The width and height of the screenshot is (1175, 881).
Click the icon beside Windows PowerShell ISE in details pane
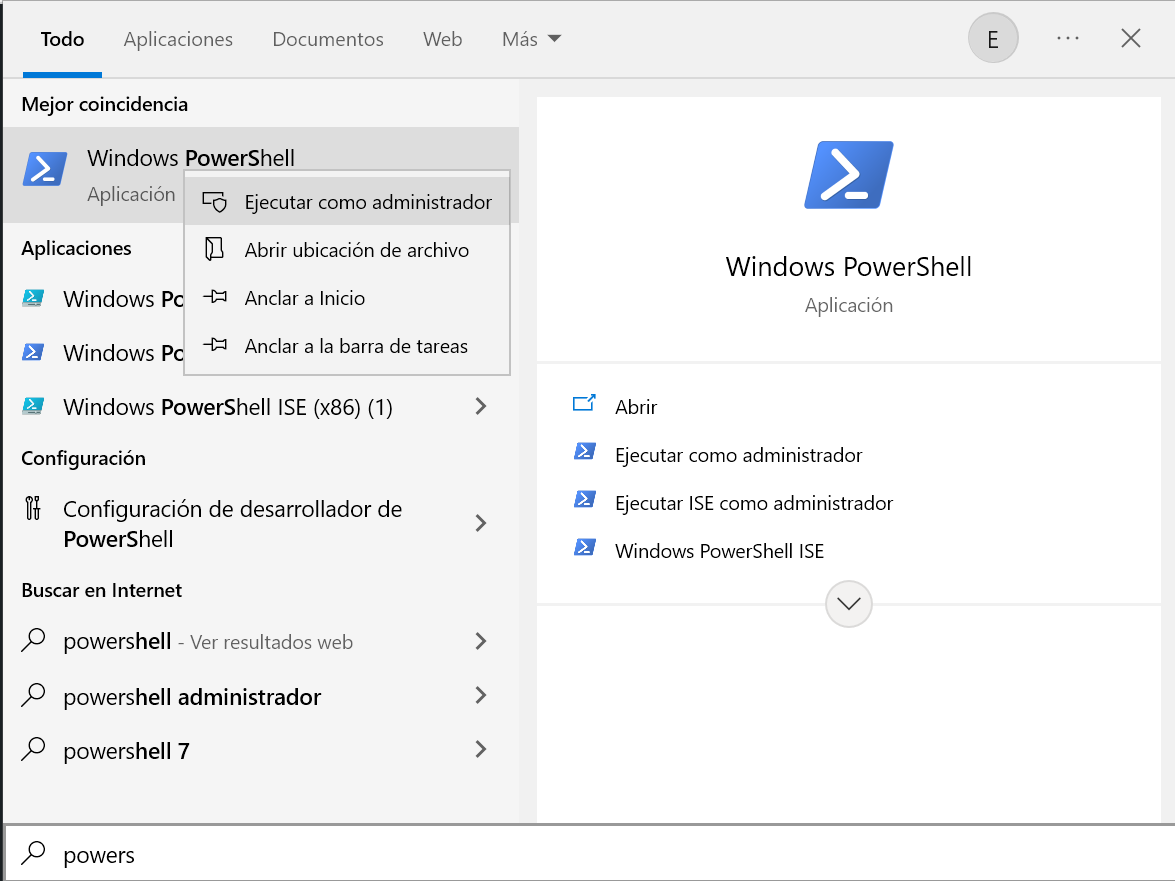pos(585,548)
